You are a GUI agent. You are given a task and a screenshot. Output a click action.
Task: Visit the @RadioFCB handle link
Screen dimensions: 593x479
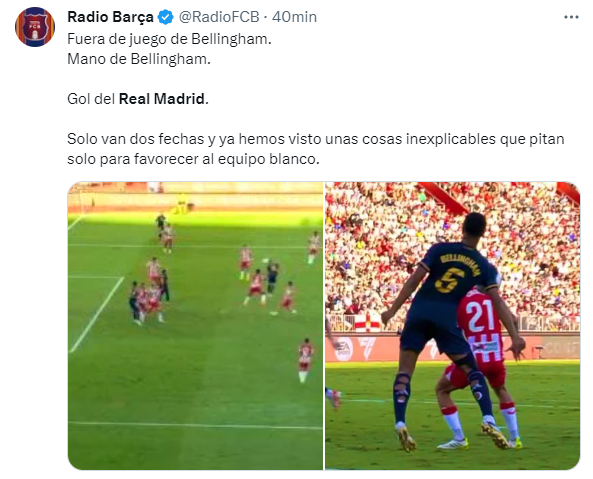(219, 17)
